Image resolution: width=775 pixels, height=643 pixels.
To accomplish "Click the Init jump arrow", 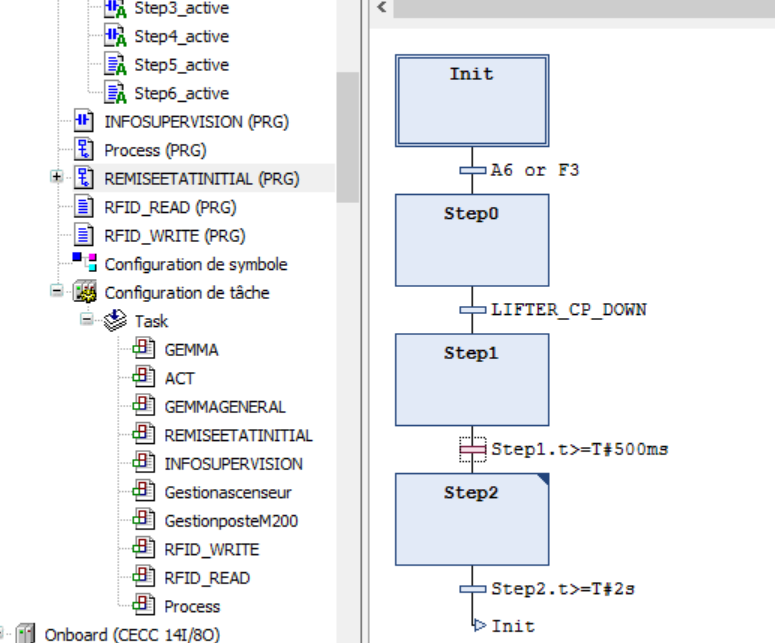I will coord(479,626).
